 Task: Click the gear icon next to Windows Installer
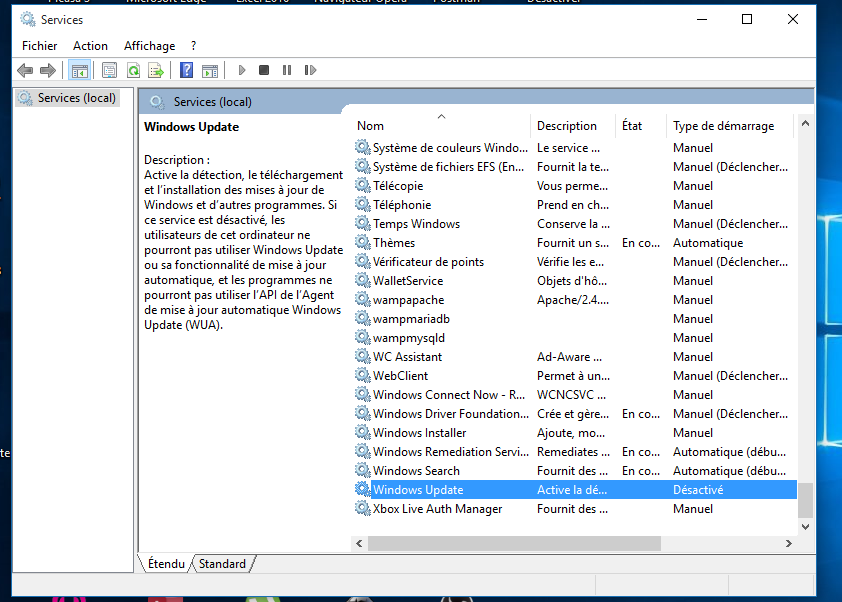pyautogui.click(x=363, y=432)
